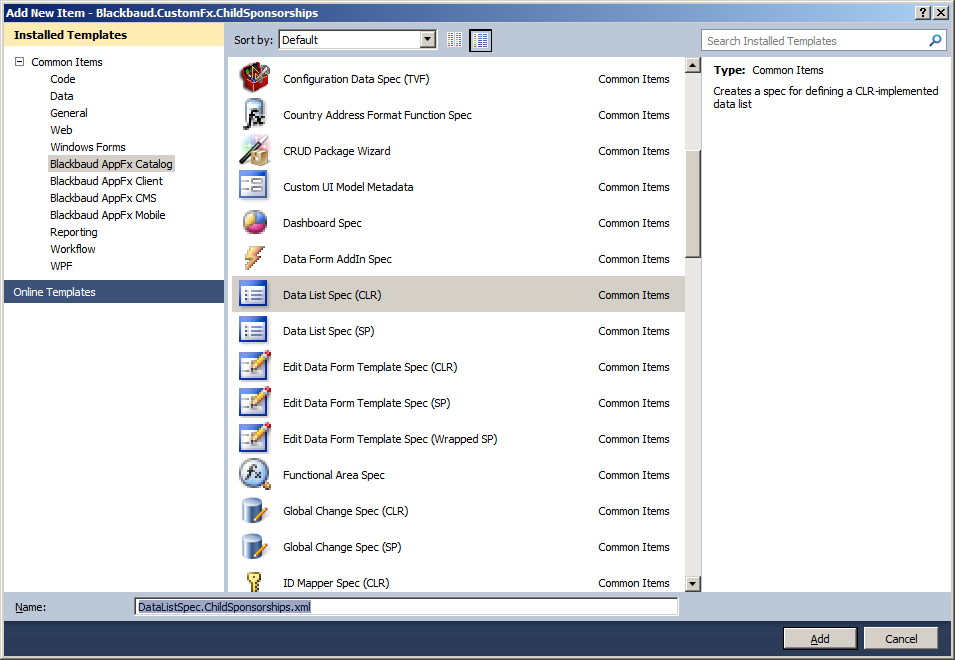Screen dimensions: 955x660
Task: Select 'Dashboard Spec' text
Action: (322, 223)
